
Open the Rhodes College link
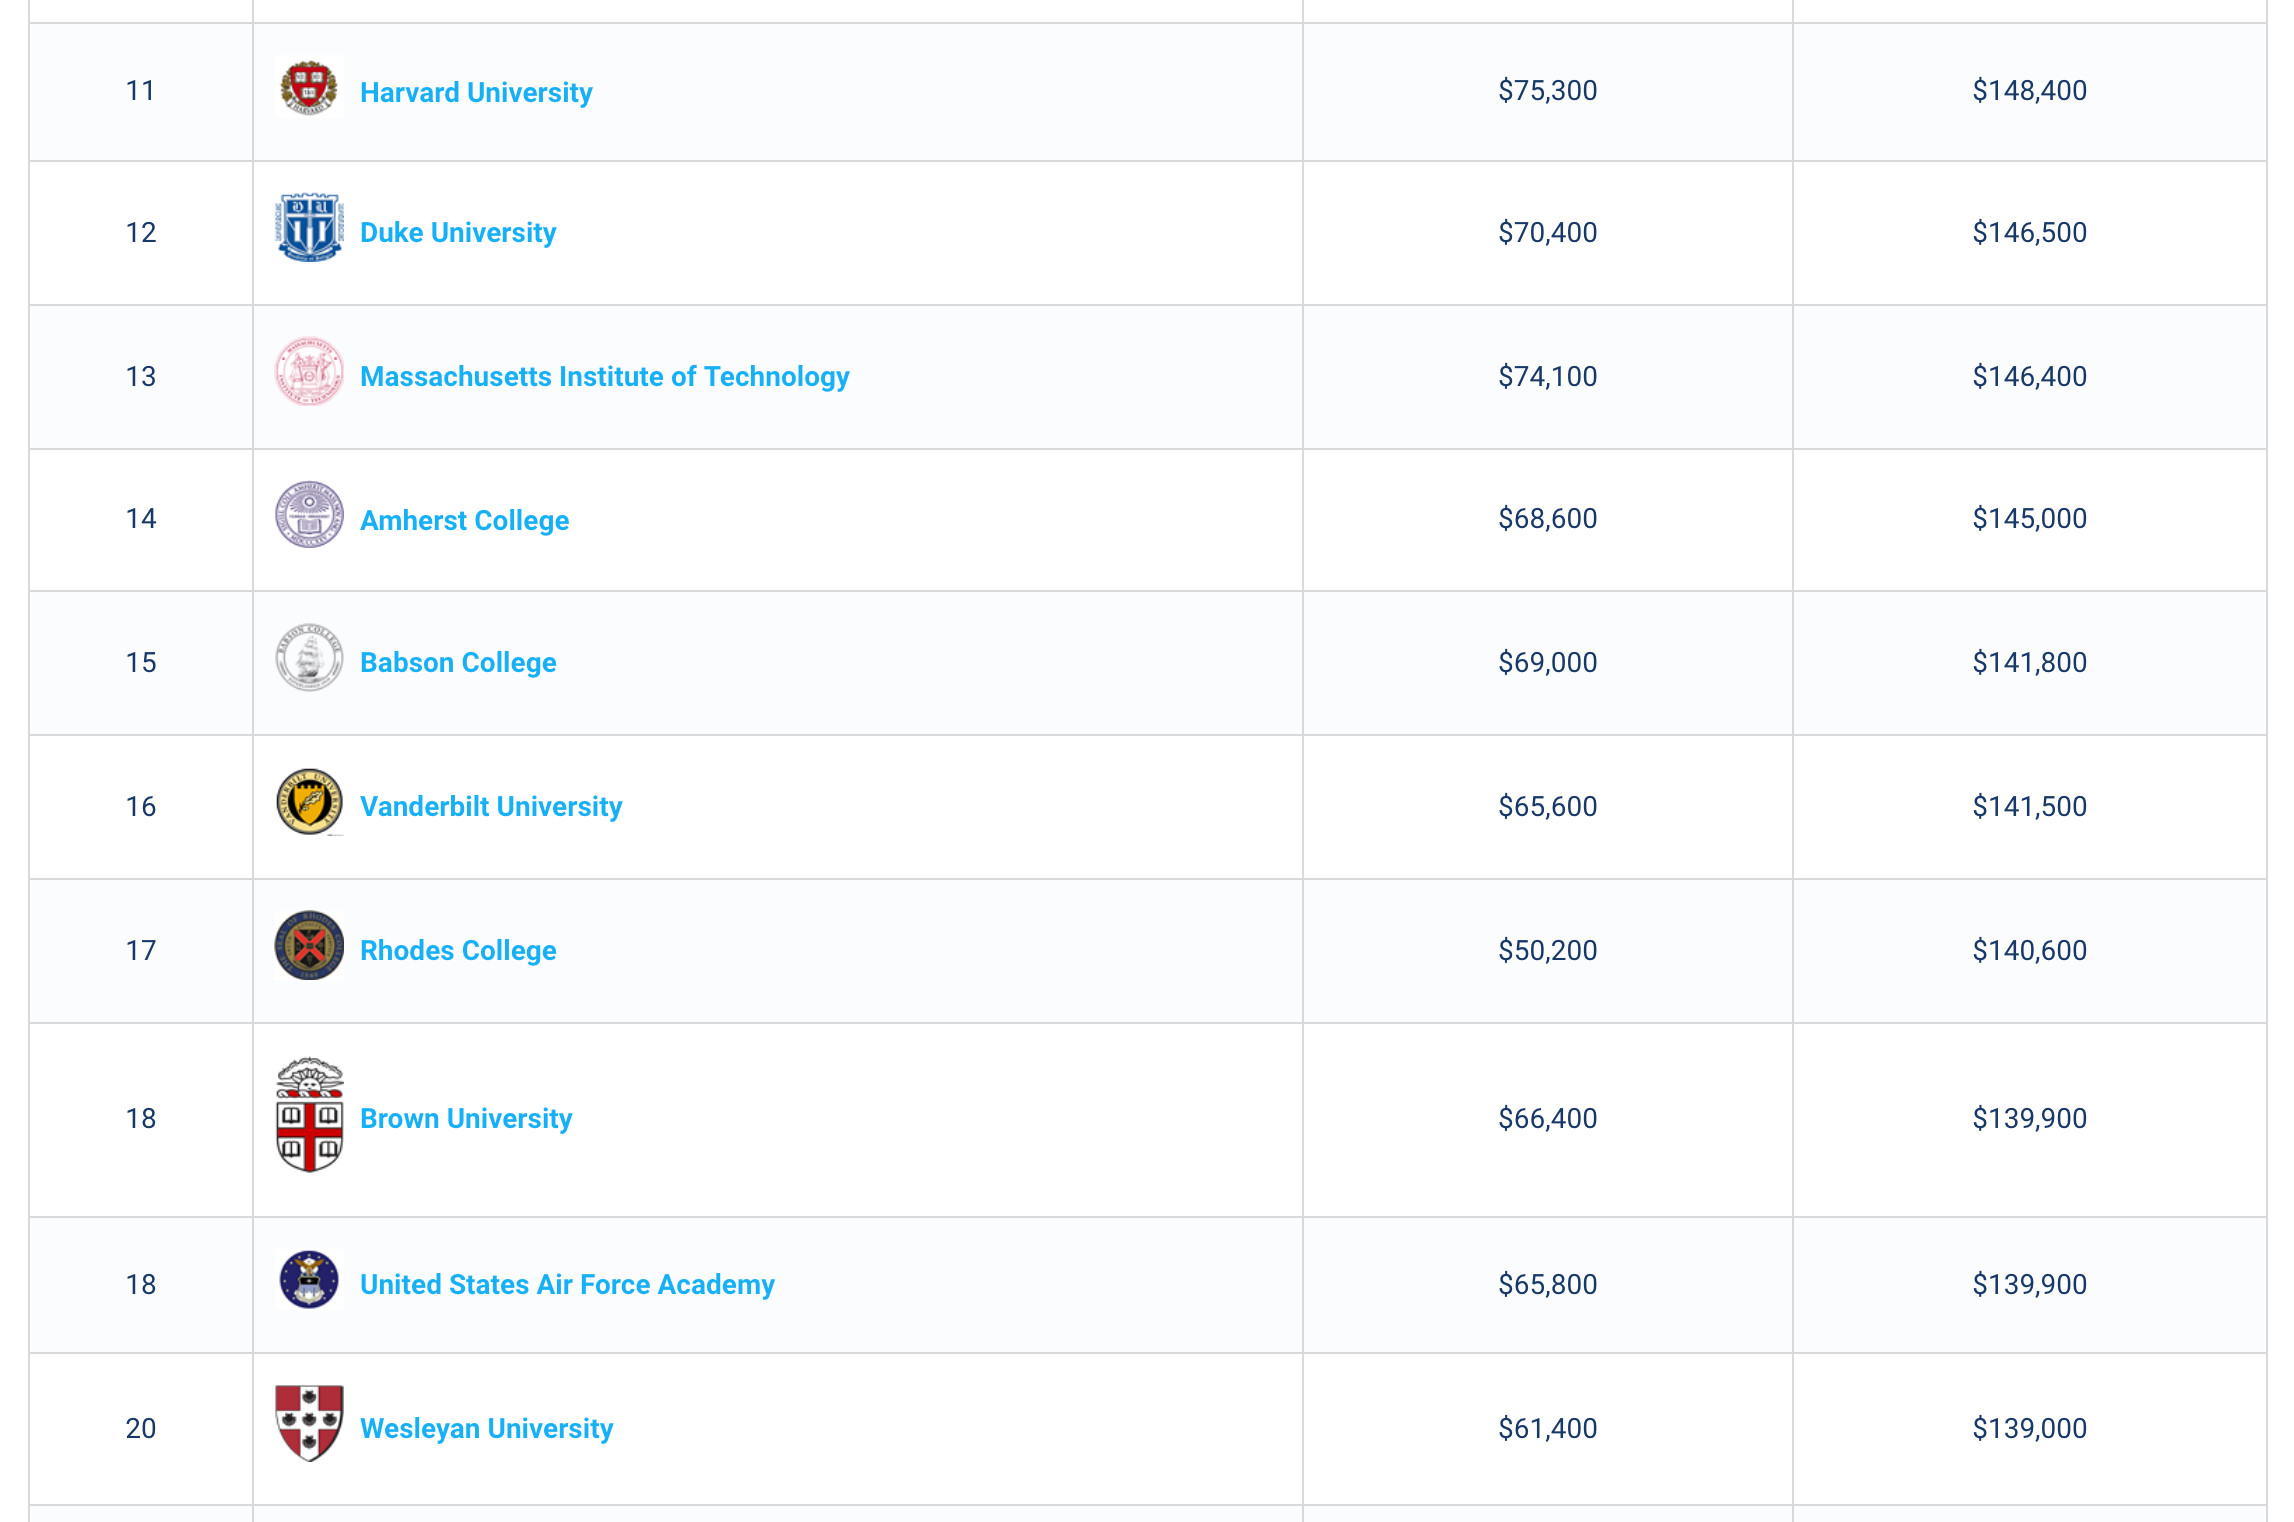click(x=458, y=950)
